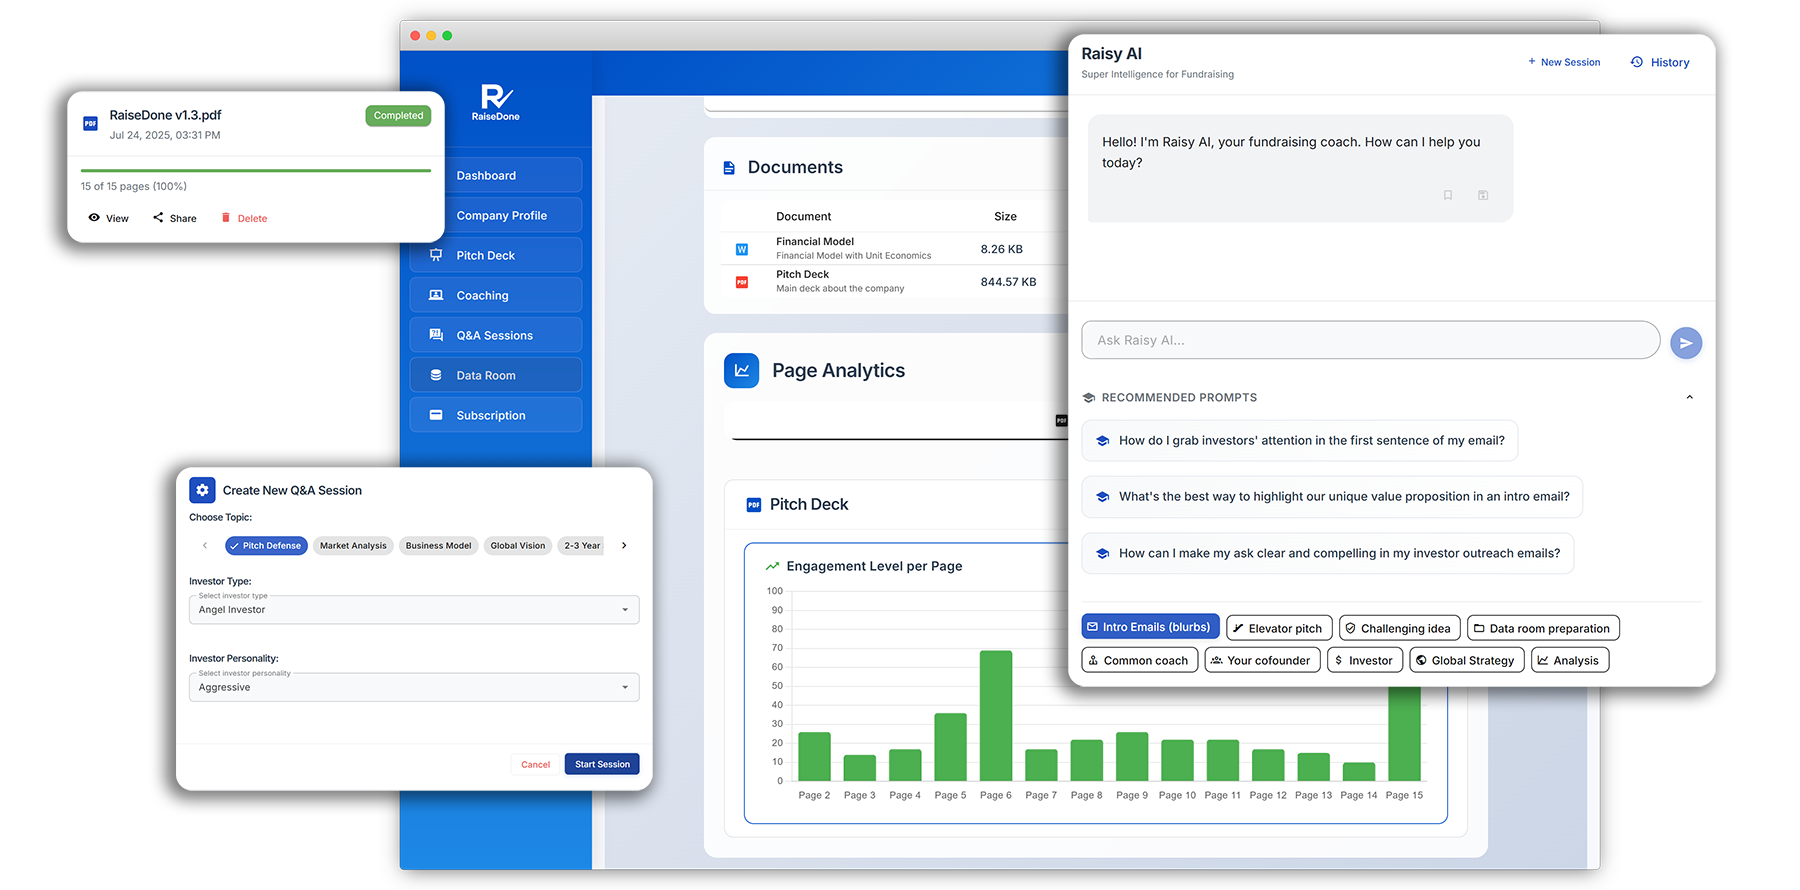Open the Investor Personality dropdown
Viewport: 1800px width, 890px height.
coord(413,688)
